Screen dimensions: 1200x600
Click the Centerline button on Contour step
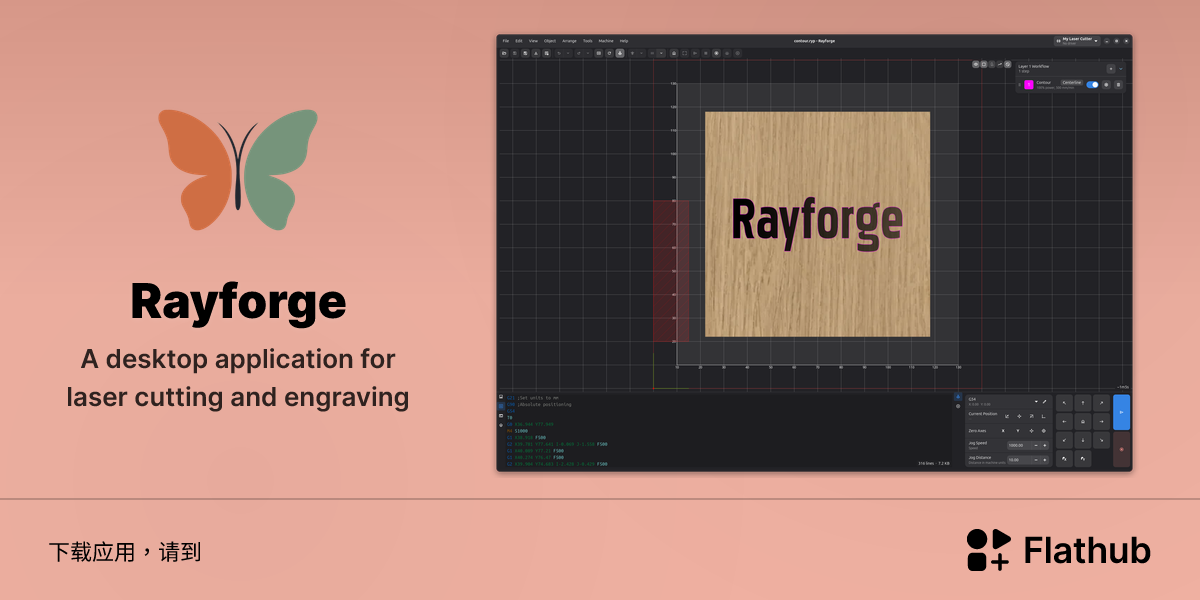click(1072, 83)
